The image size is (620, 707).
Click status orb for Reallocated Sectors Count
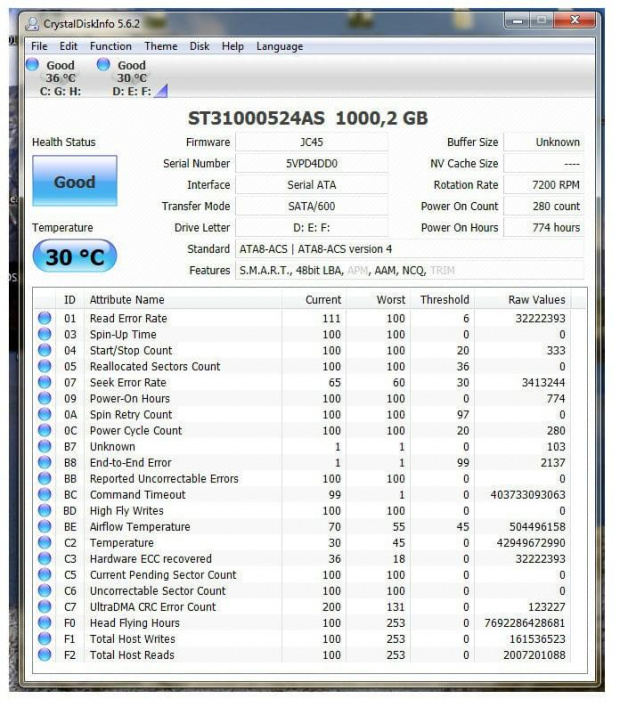point(45,366)
